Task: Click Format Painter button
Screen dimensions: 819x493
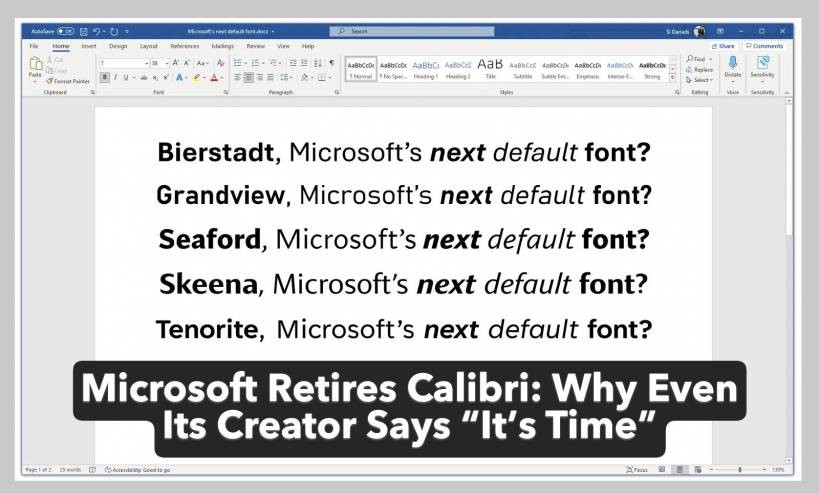Action: 68,81
